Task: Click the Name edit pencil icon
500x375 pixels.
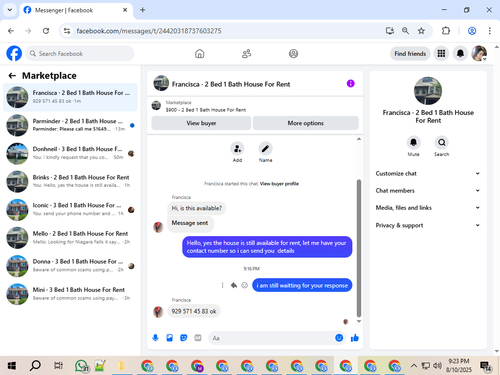Action: pos(265,149)
